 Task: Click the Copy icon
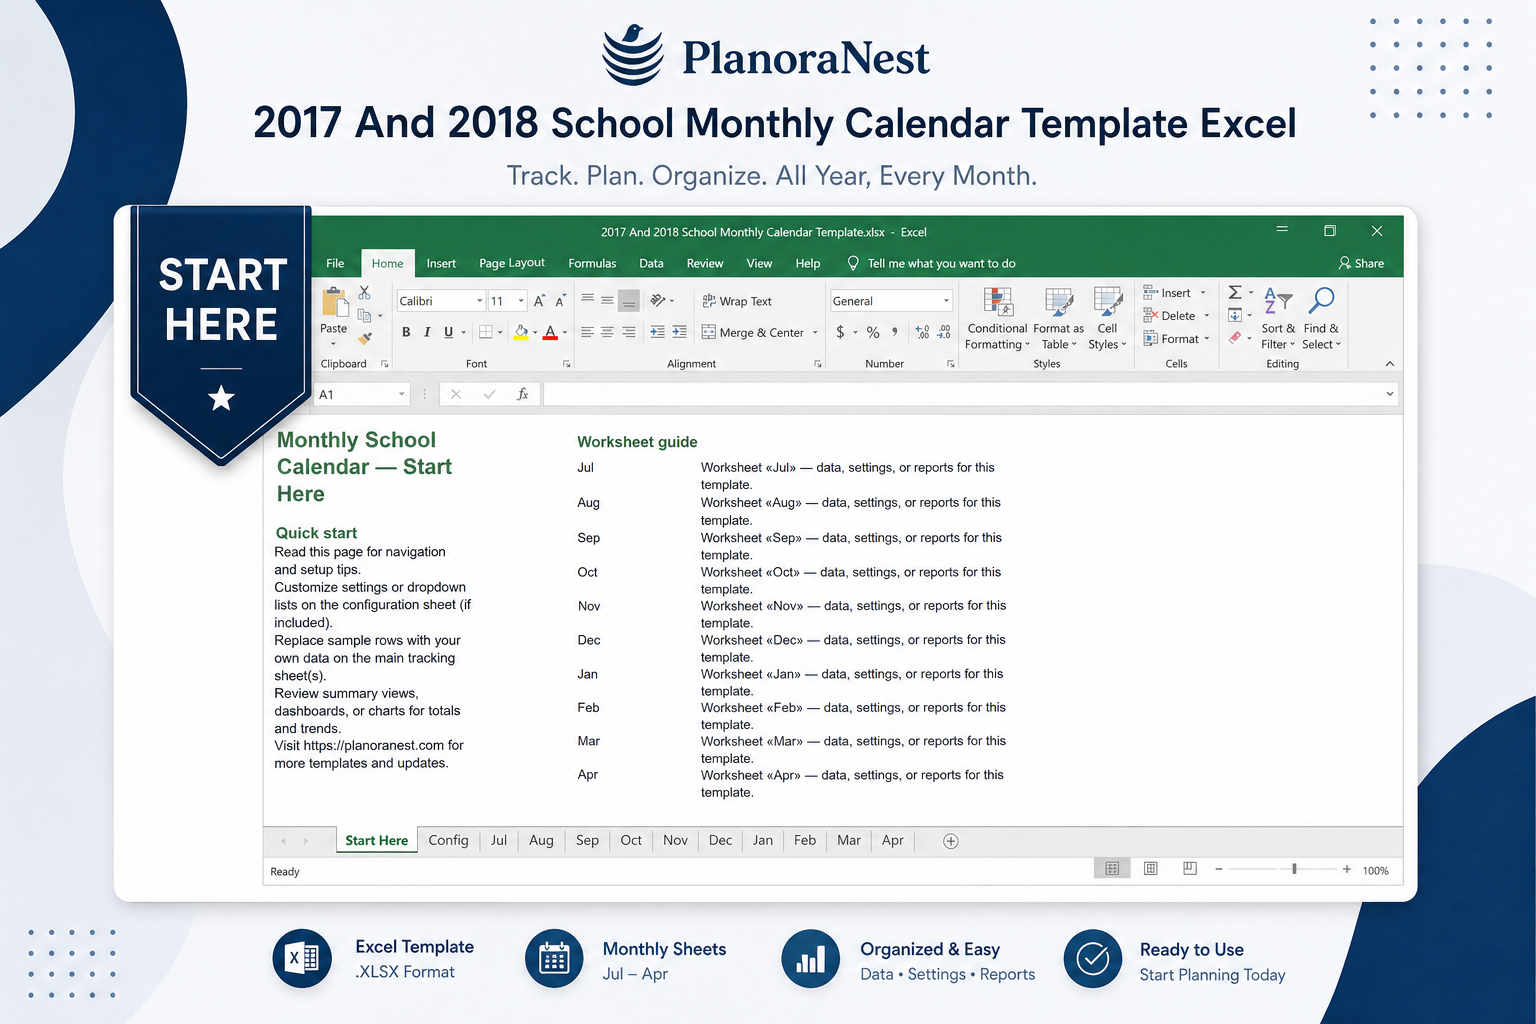[x=365, y=315]
